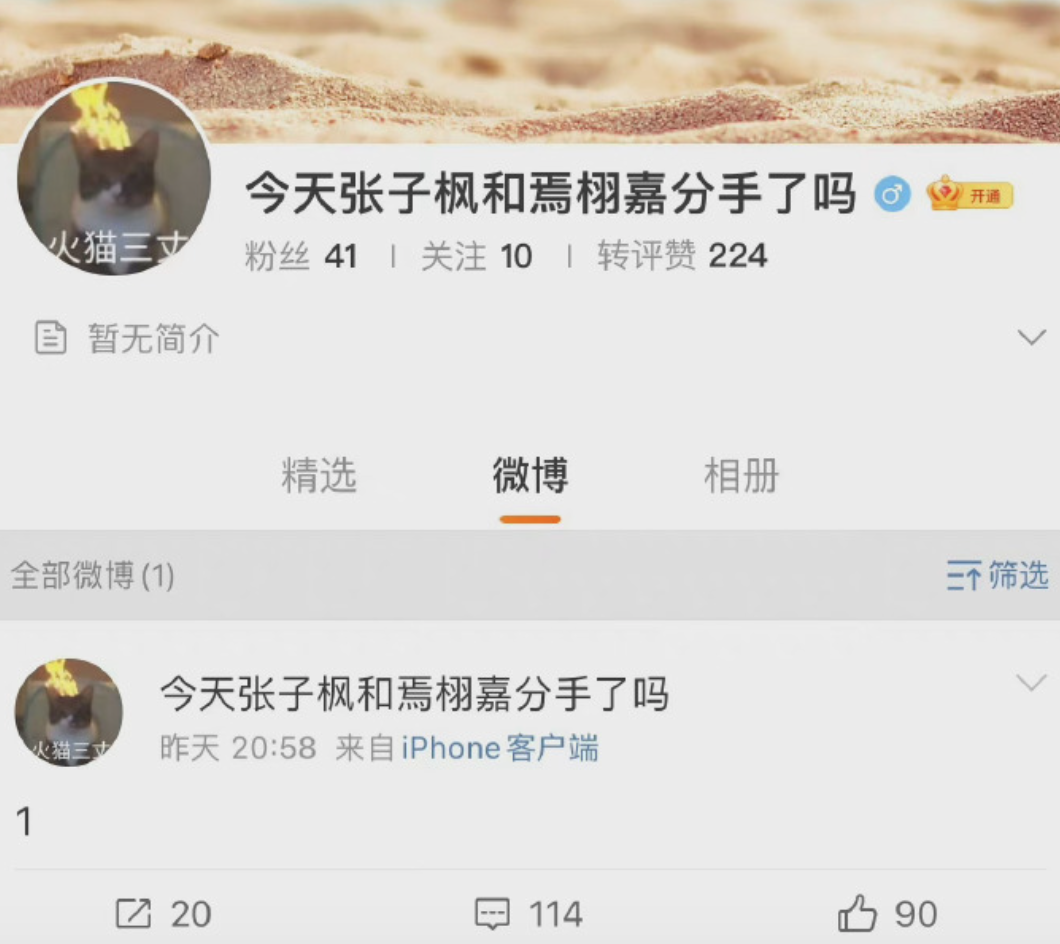Open the post options chevron menu
This screenshot has width=1060, height=944.
pos(1032,683)
